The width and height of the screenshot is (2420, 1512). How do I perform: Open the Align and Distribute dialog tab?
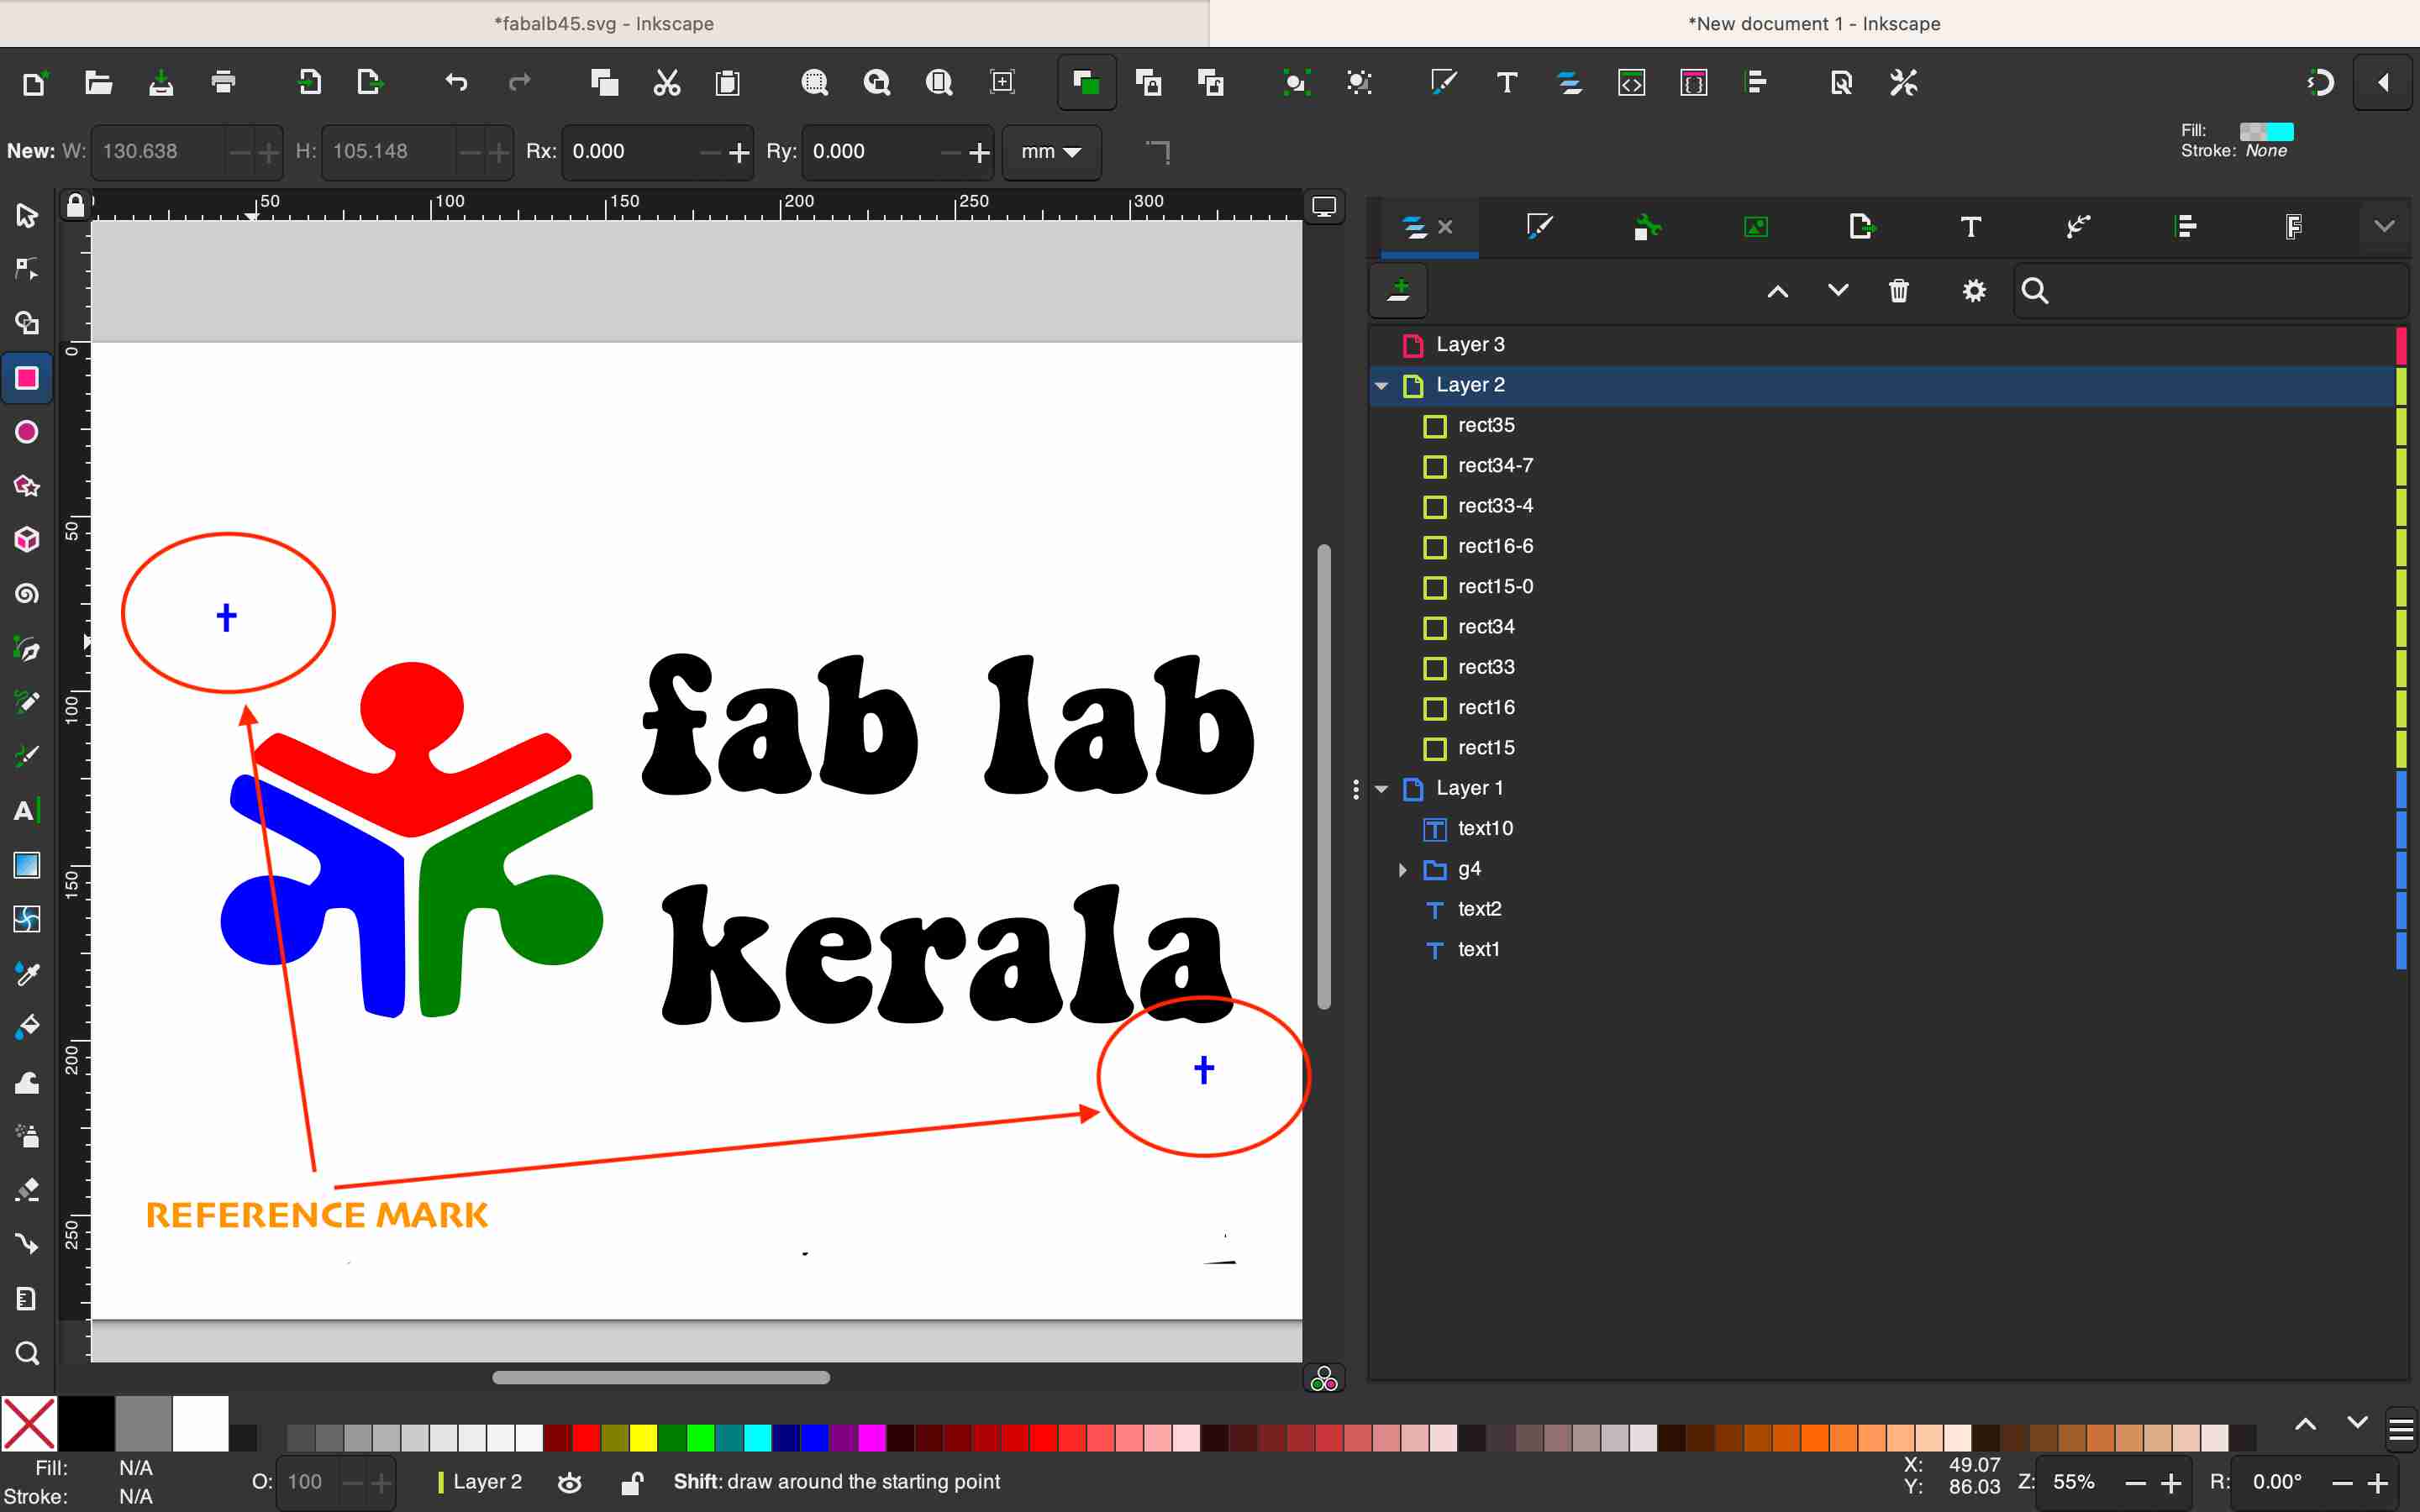2185,227
